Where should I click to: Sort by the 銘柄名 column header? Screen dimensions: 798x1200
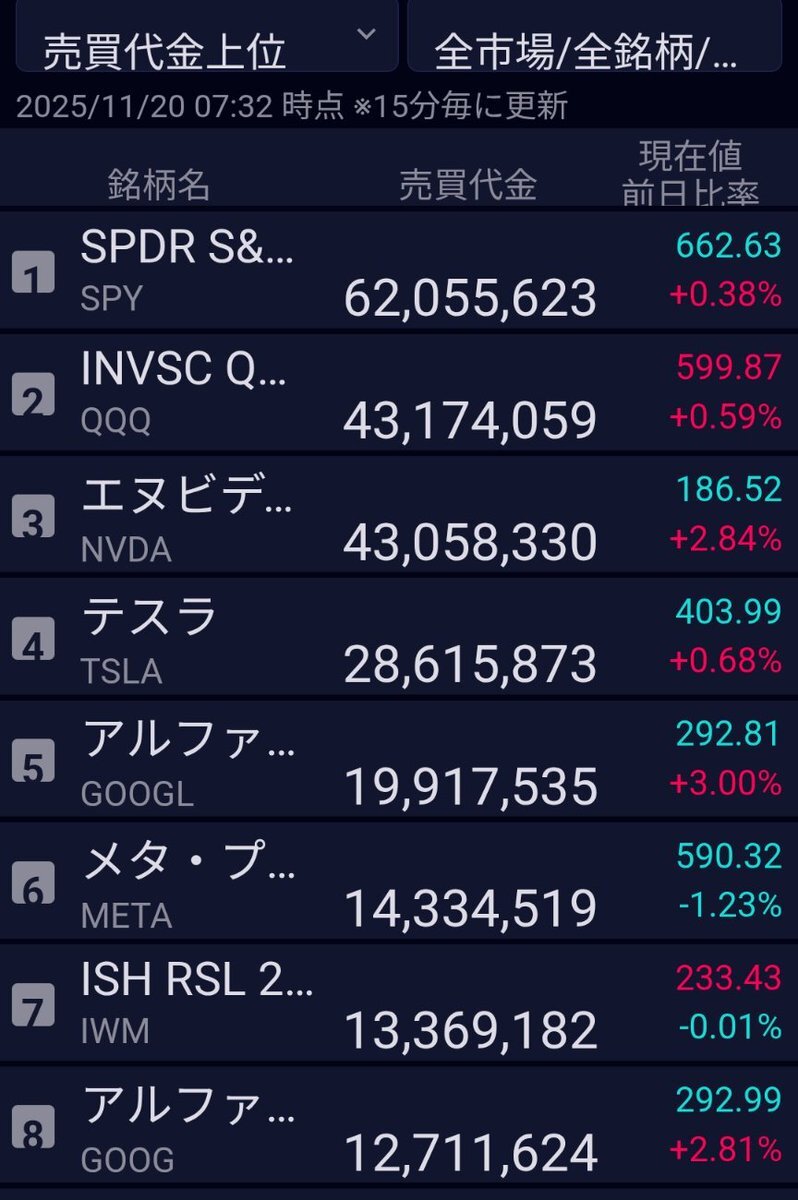point(159,184)
